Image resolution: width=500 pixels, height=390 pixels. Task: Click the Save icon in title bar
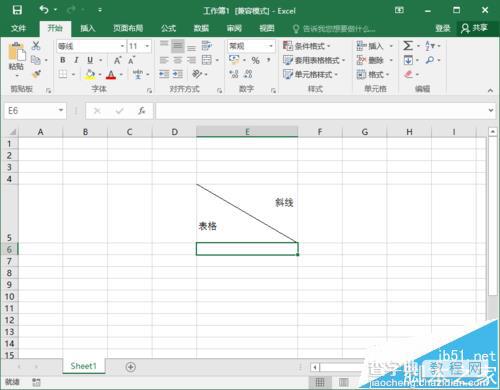(17, 10)
